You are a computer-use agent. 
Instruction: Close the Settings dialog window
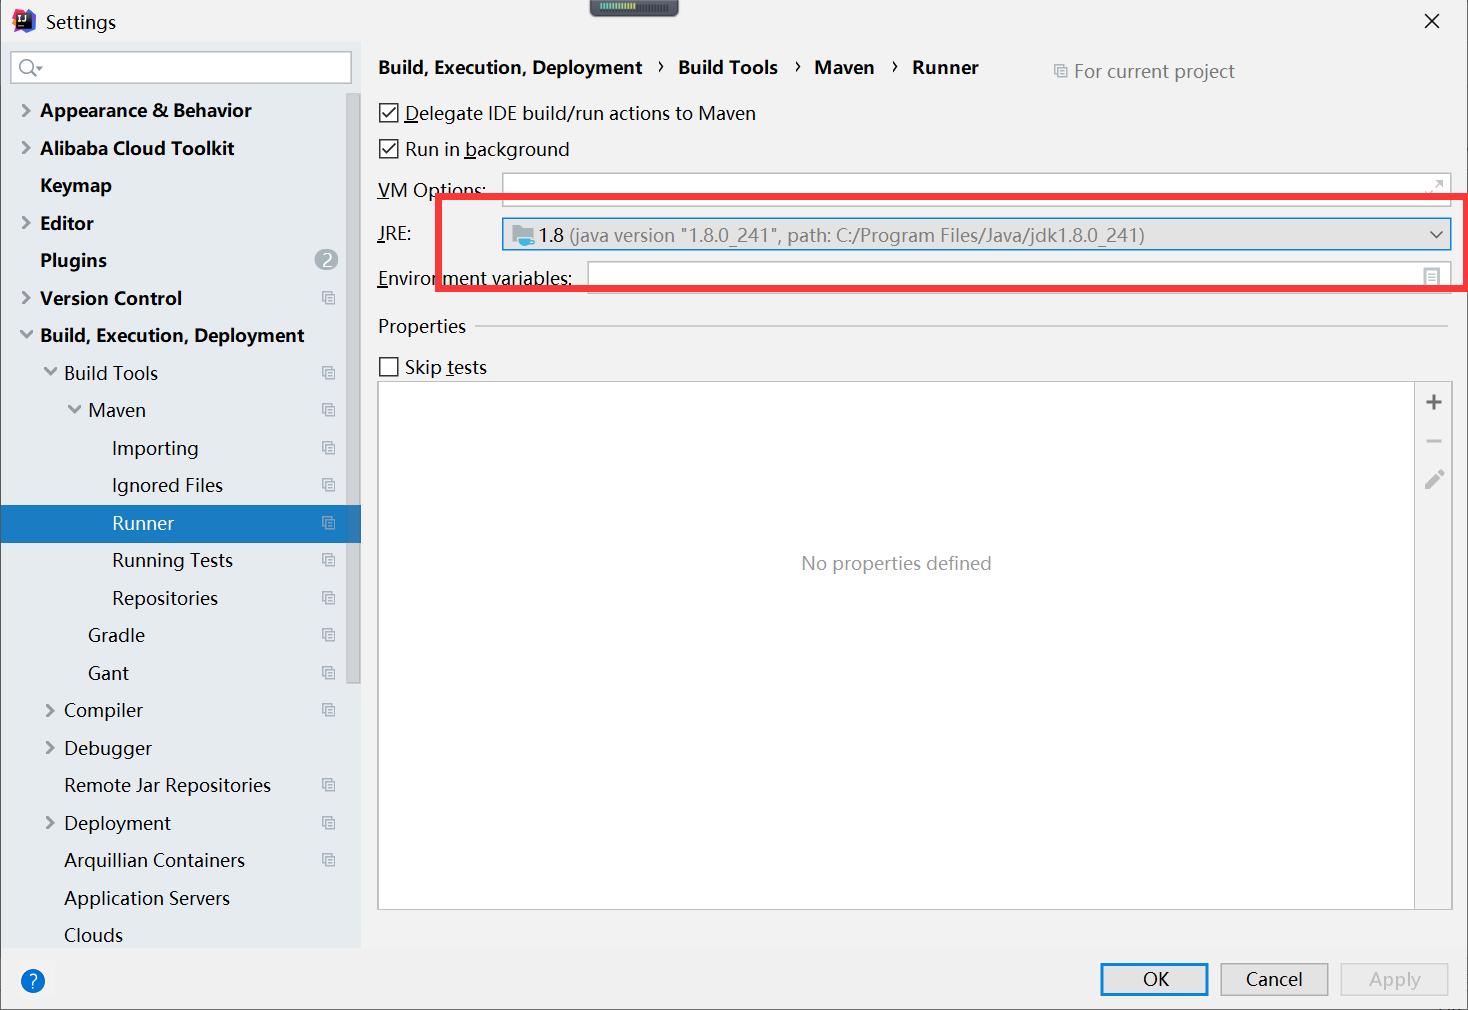(1432, 21)
